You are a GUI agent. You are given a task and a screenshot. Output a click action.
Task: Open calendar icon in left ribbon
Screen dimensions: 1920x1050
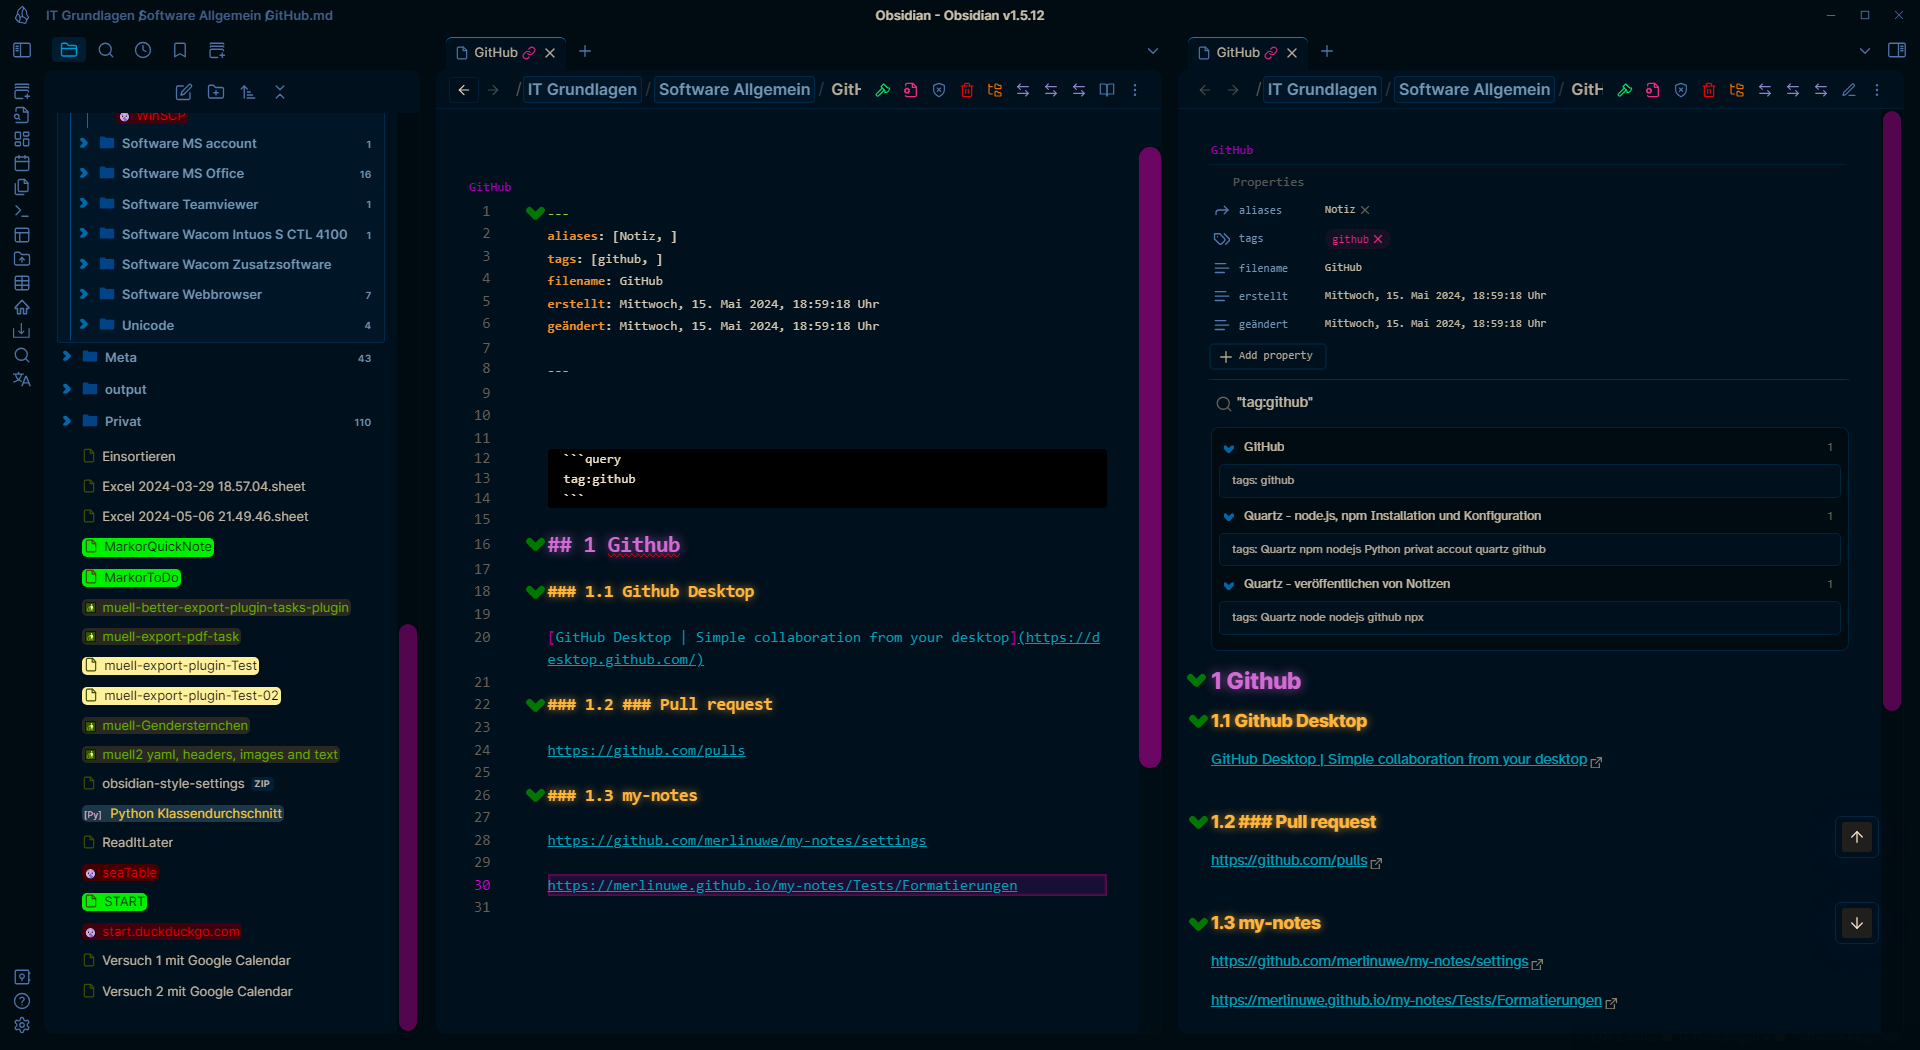pos(22,163)
